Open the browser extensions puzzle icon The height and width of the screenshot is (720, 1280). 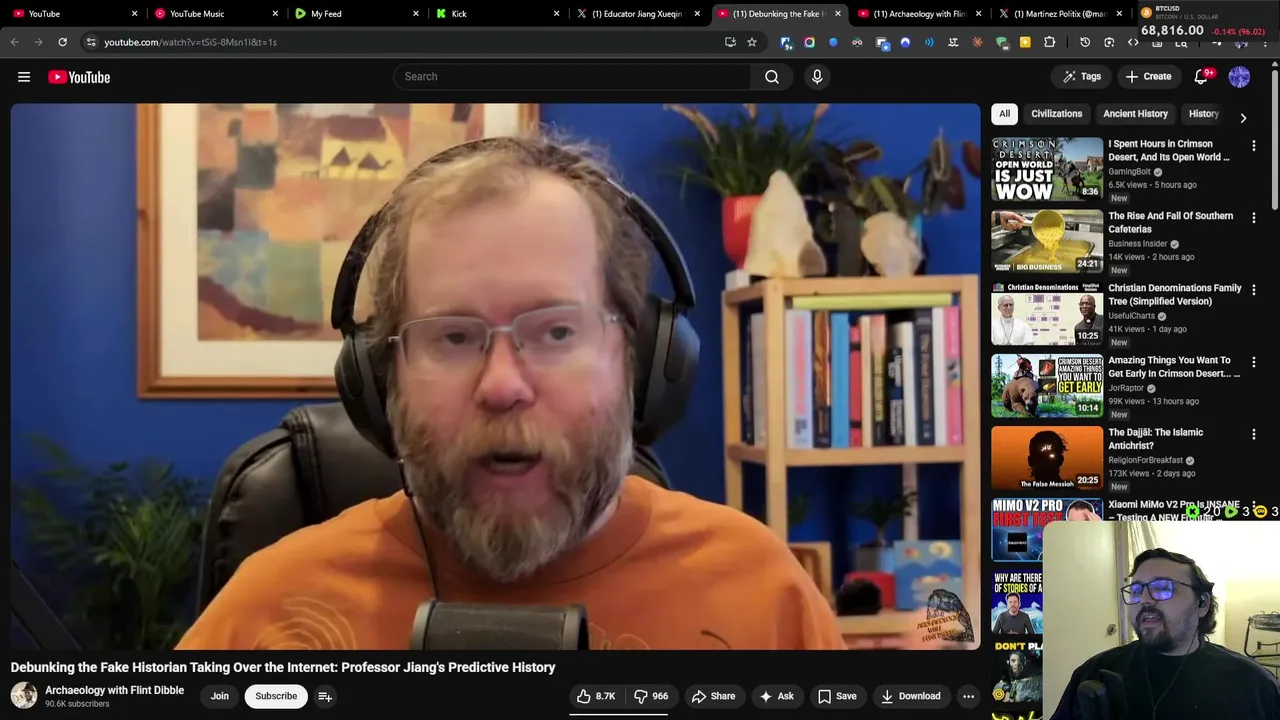(1049, 42)
